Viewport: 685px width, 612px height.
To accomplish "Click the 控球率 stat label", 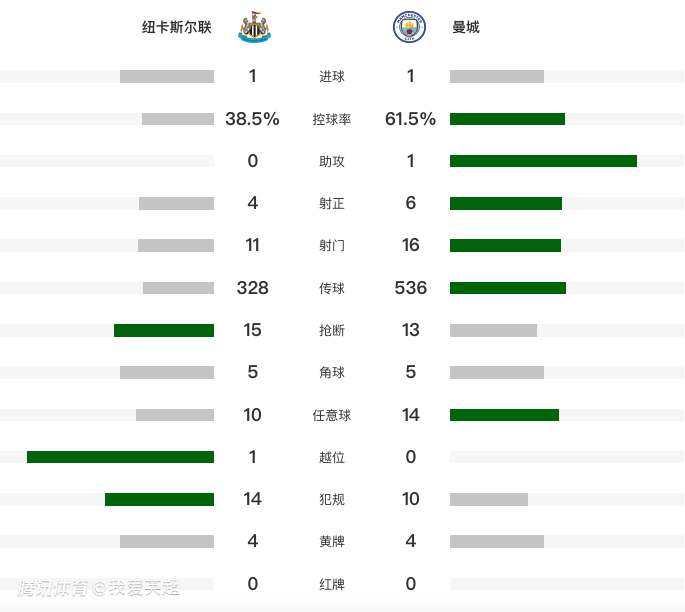I will tap(332, 119).
